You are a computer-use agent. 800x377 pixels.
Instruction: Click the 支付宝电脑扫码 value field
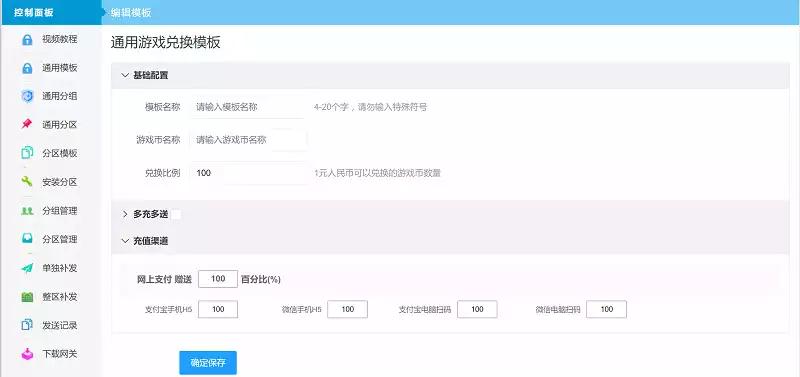pos(477,309)
